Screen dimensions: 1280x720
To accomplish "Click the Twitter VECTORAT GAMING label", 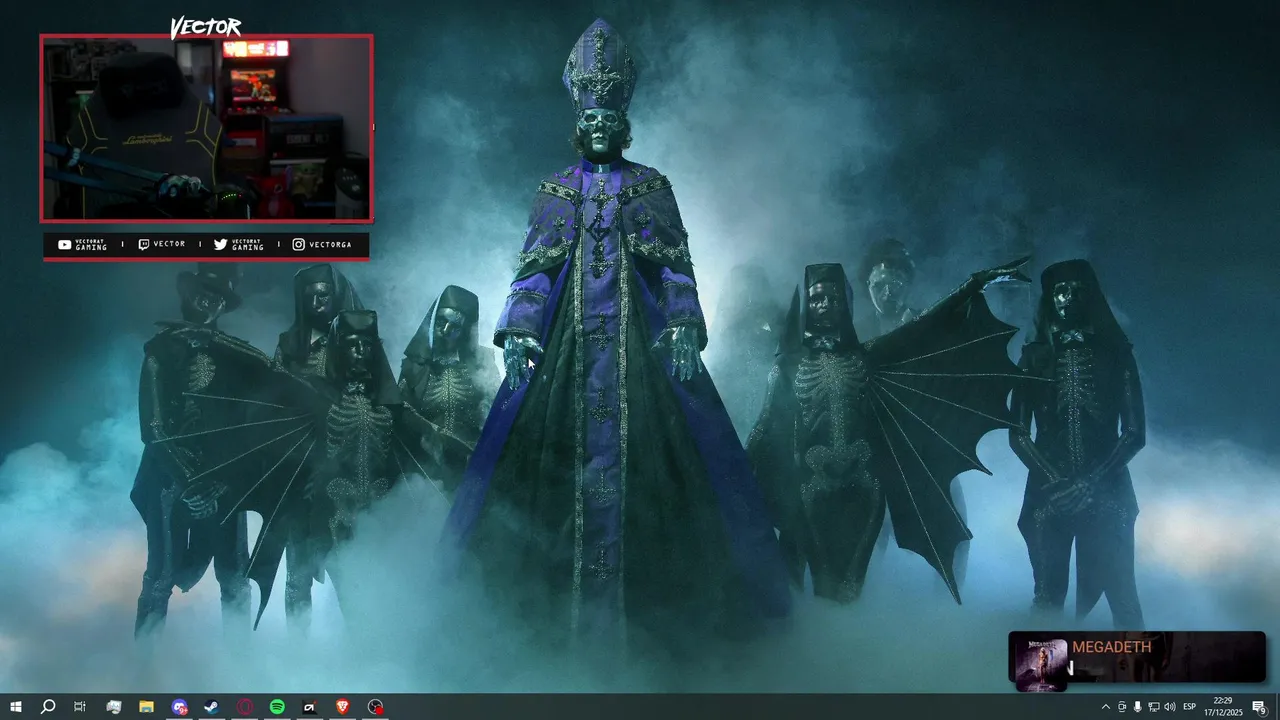I will coord(239,244).
